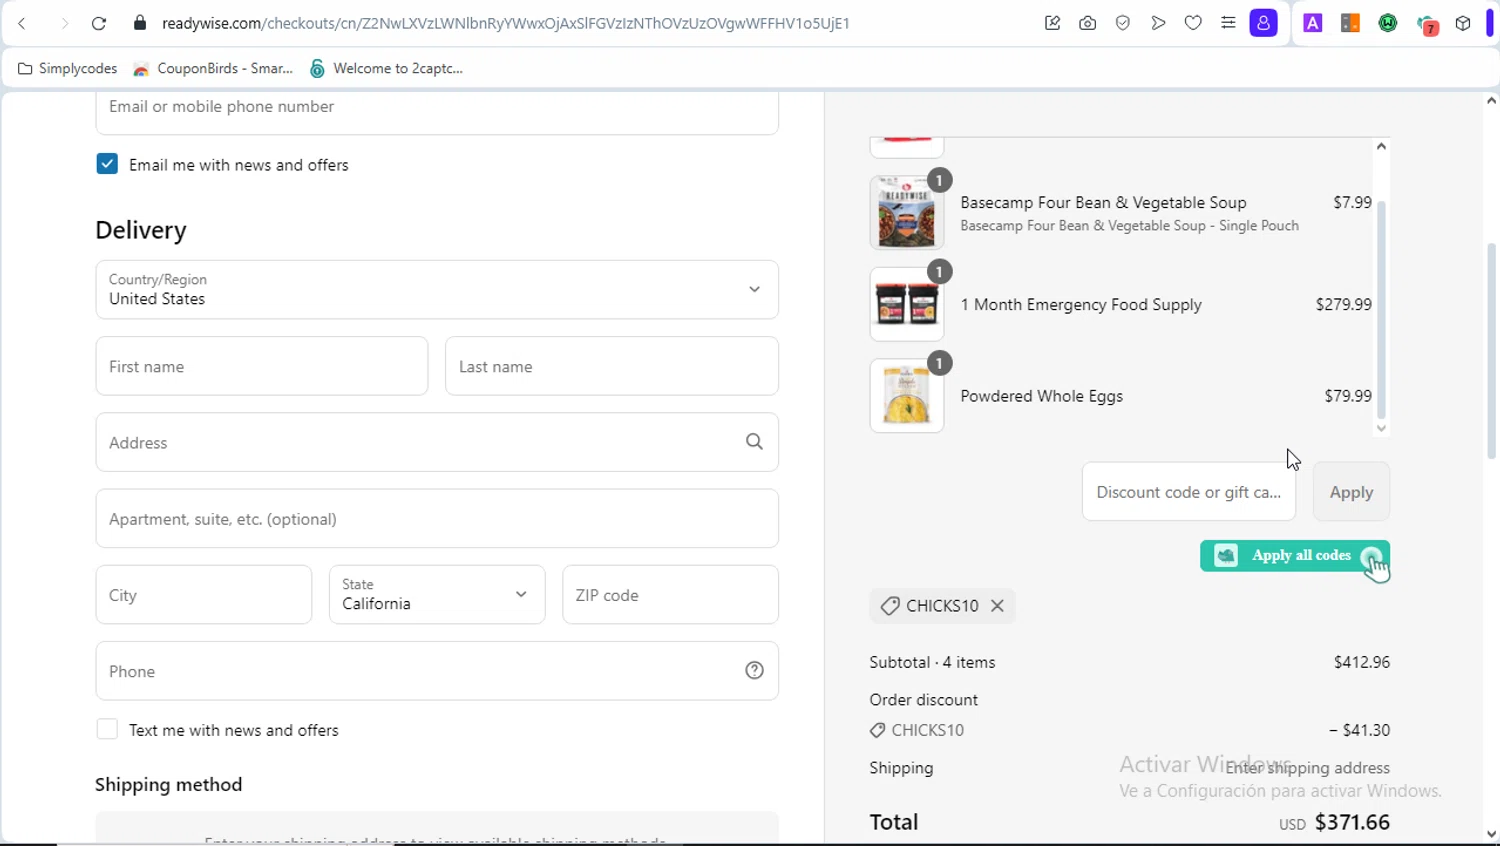This screenshot has height=846, width=1500.
Task: Focus the ZIP code field
Action: tap(671, 595)
